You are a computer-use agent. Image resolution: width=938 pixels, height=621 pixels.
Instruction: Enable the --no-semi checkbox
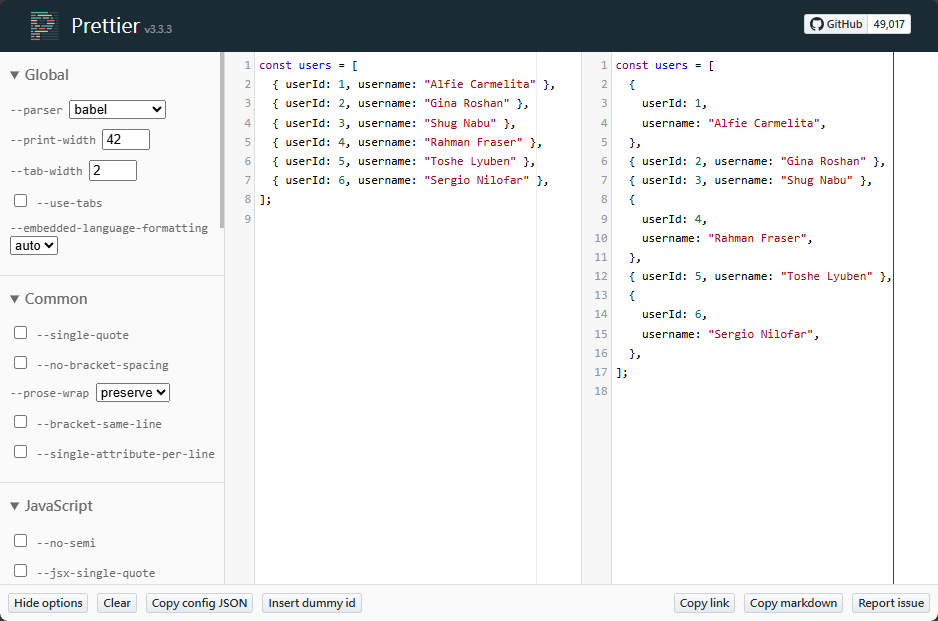coord(20,541)
